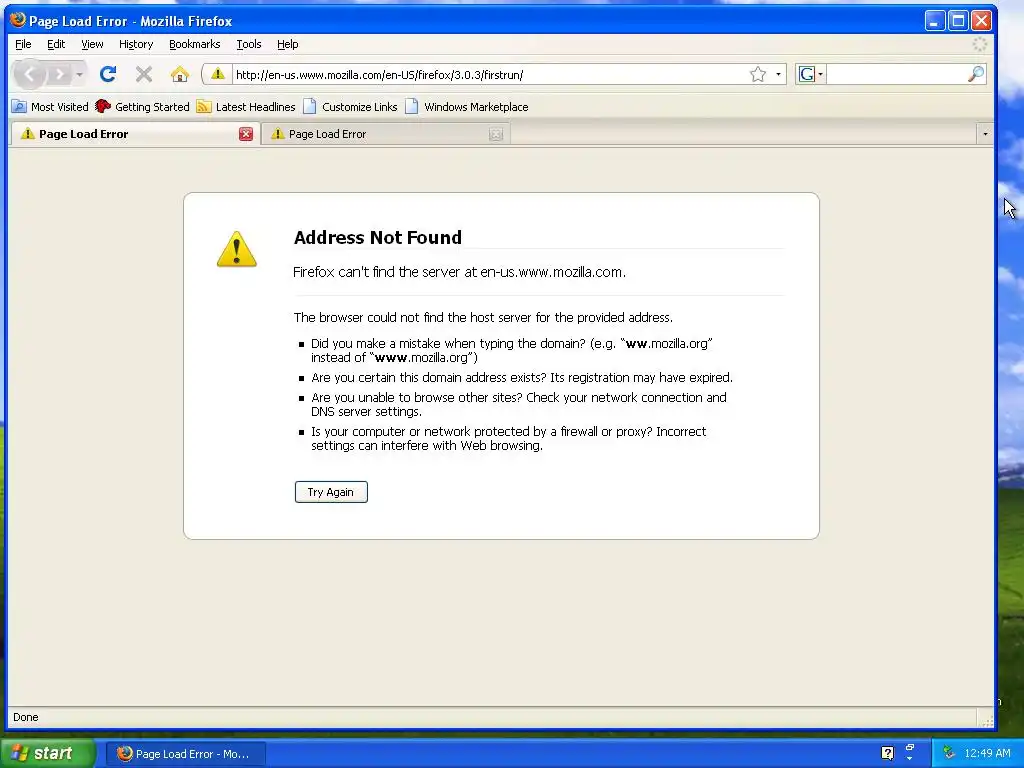This screenshot has width=1024, height=768.
Task: Click the Done status bar text
Action: point(25,716)
